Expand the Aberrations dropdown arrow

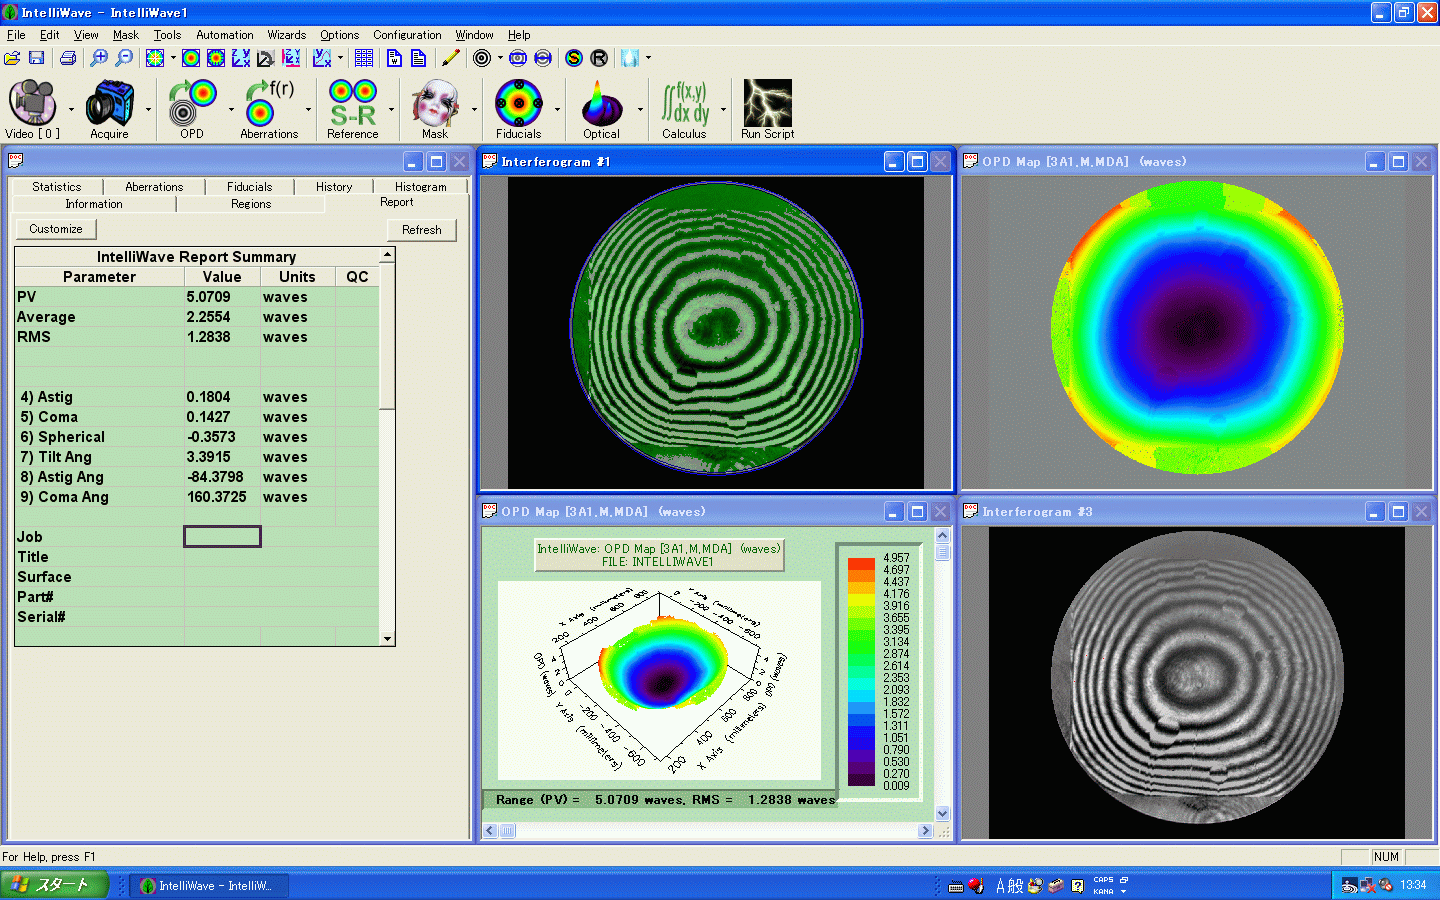pyautogui.click(x=308, y=109)
